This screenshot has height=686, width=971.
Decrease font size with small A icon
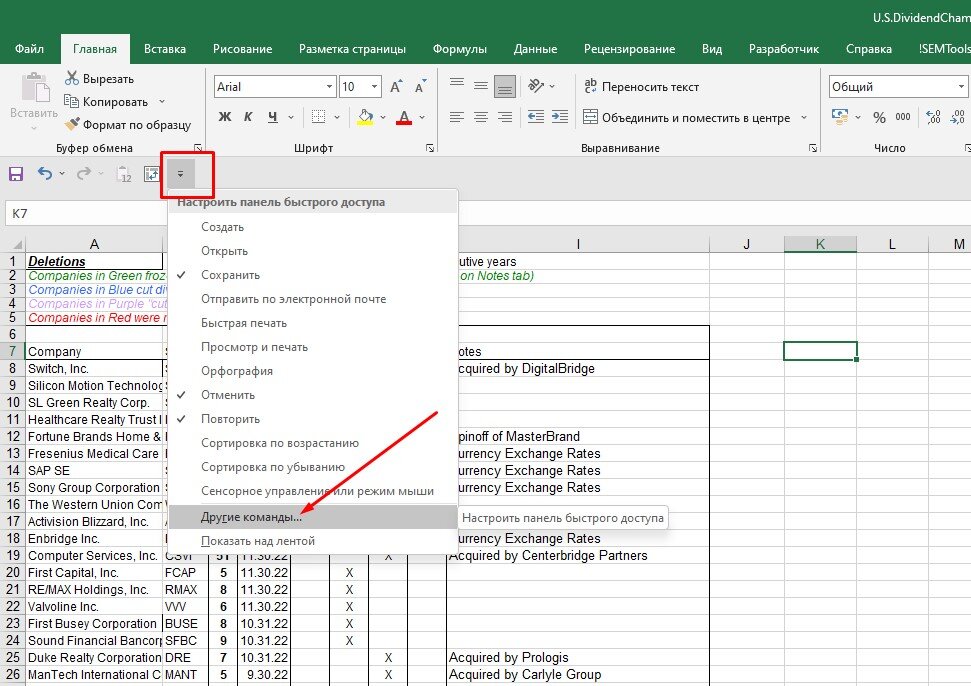click(421, 87)
